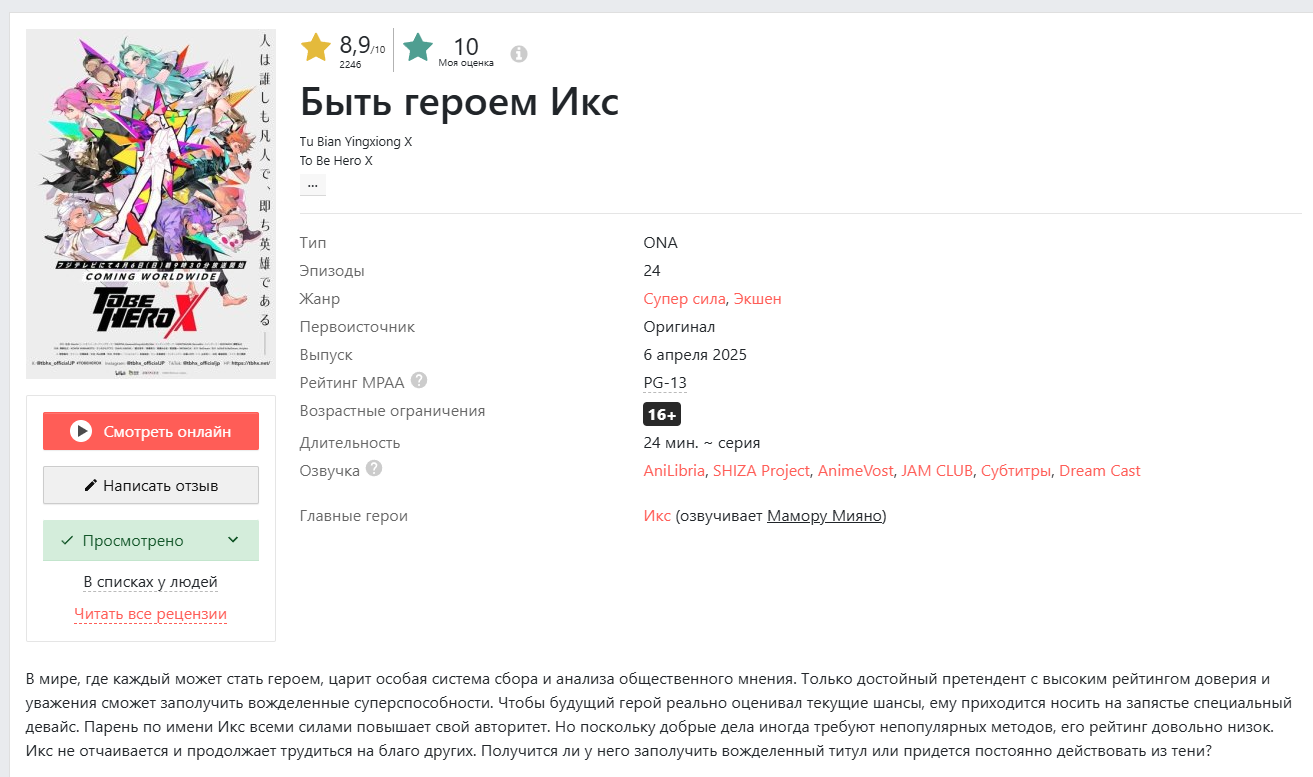The height and width of the screenshot is (777, 1313).
Task: Choose Dream Cast voice-over
Action: tap(1100, 471)
